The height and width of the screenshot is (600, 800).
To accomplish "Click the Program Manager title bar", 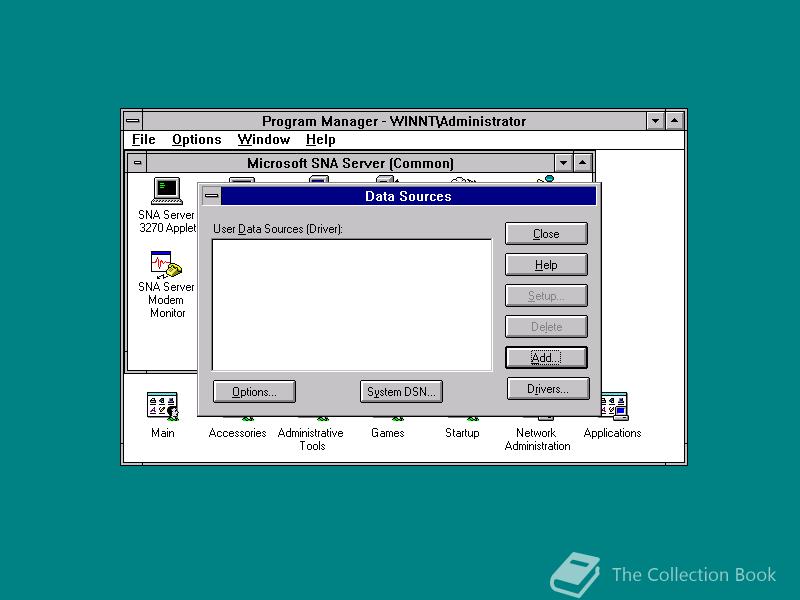I will tap(394, 121).
